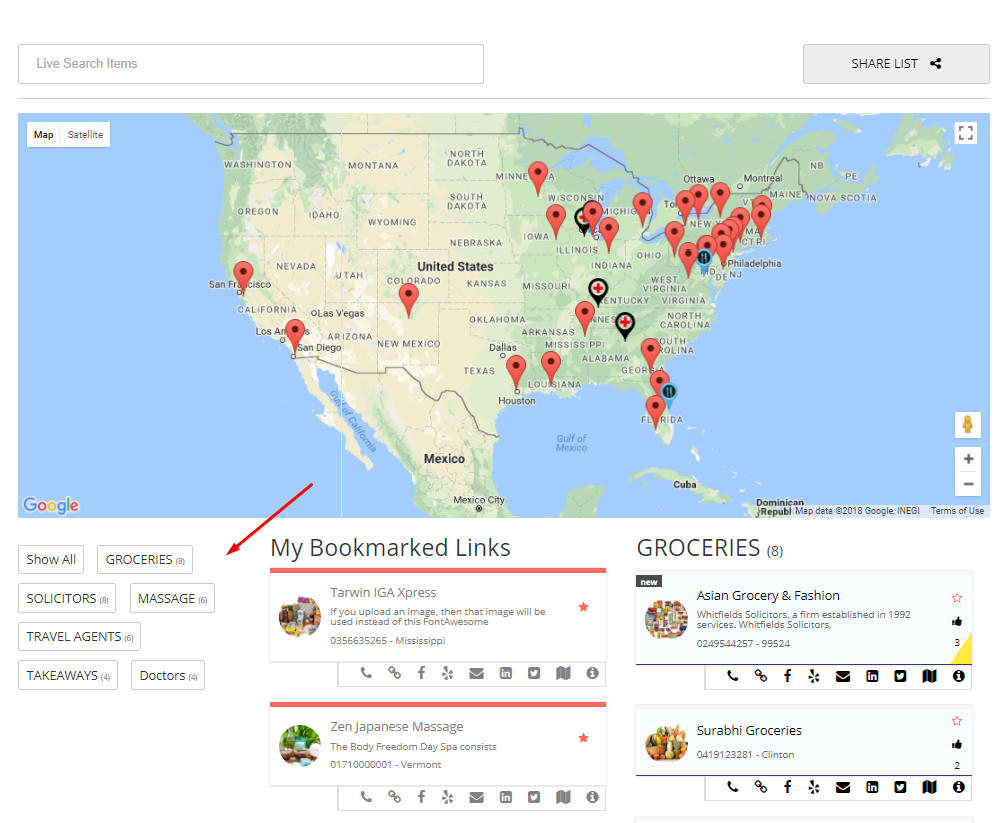
Task: Click the Yelp icon under Tarwin IGA Xpress
Action: [x=448, y=673]
